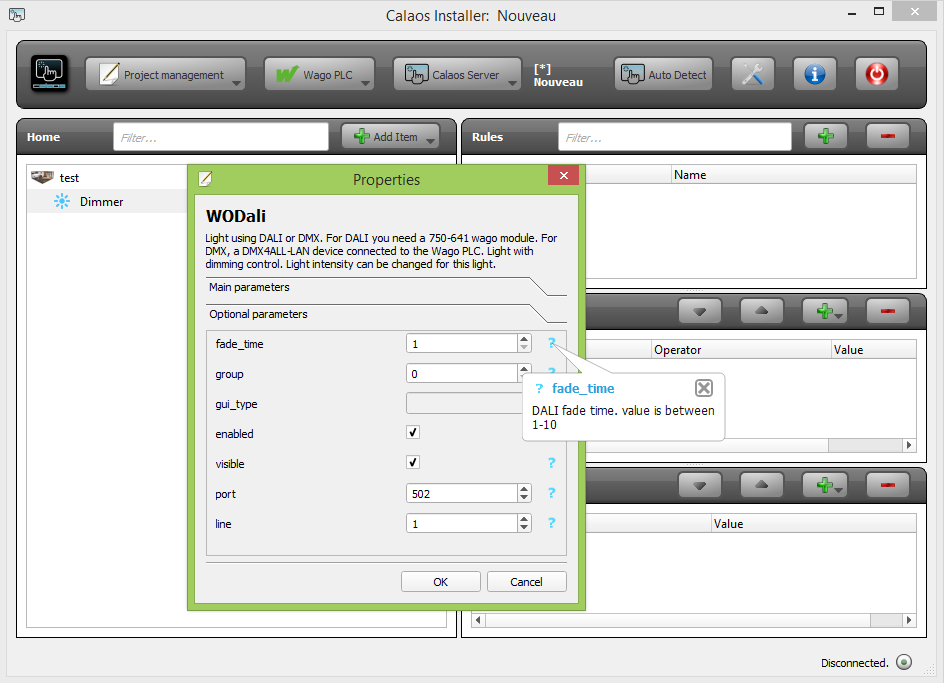944x683 pixels.
Task: Open Project management menu
Action: coord(166,74)
